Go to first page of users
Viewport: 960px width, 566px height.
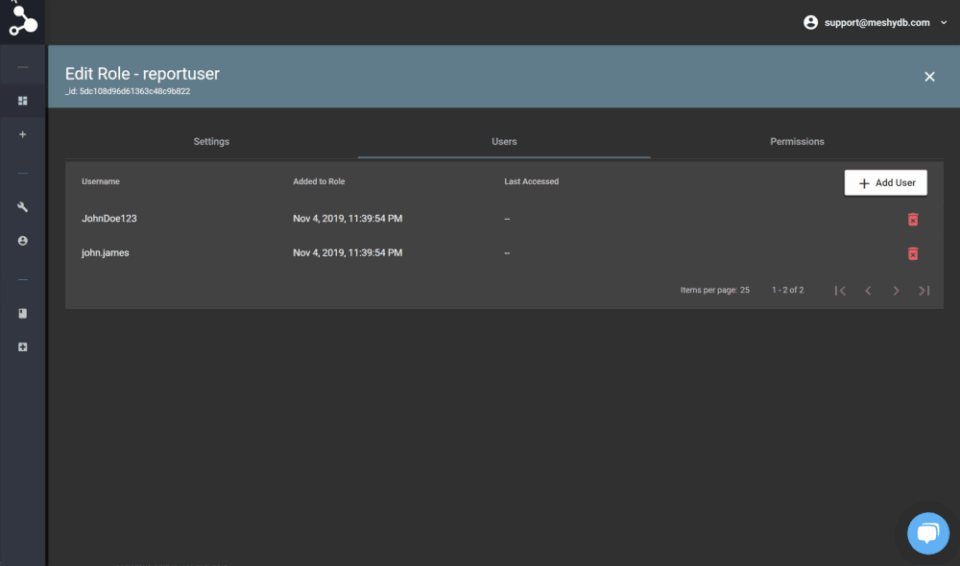(x=840, y=290)
